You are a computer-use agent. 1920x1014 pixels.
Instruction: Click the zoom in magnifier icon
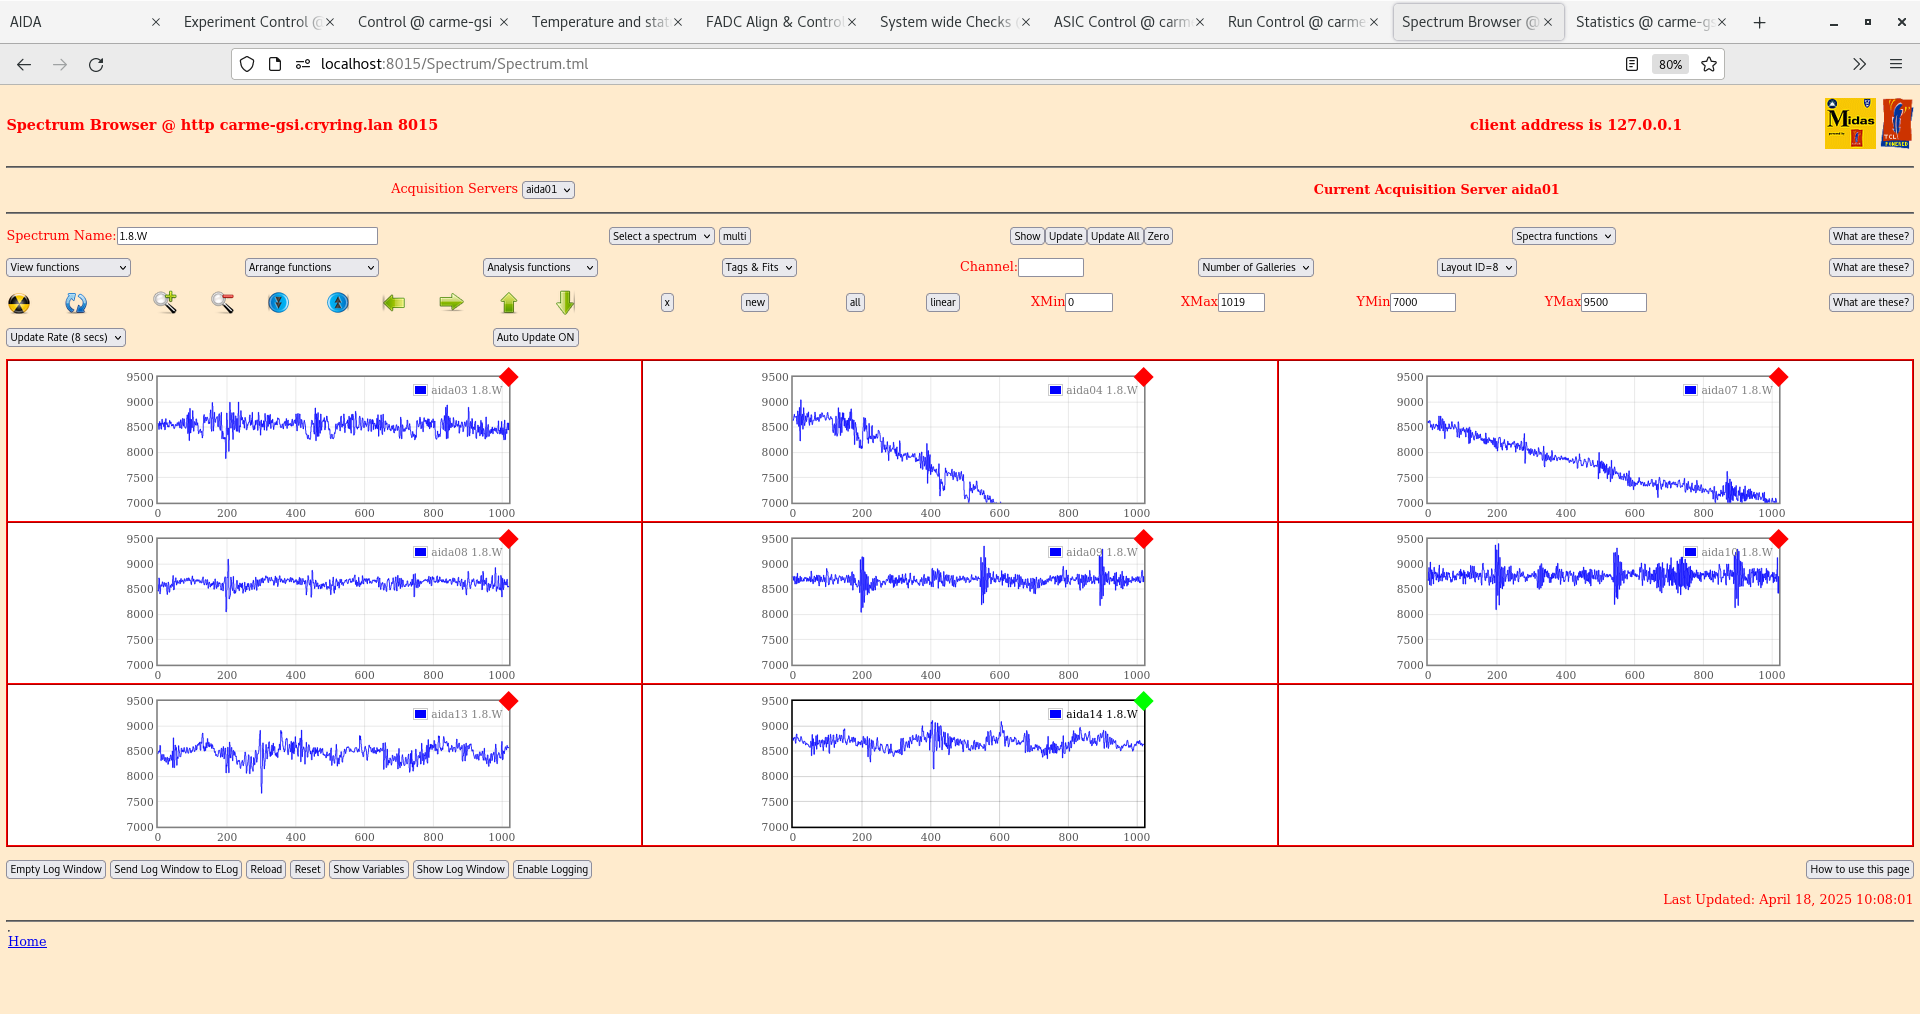(165, 302)
